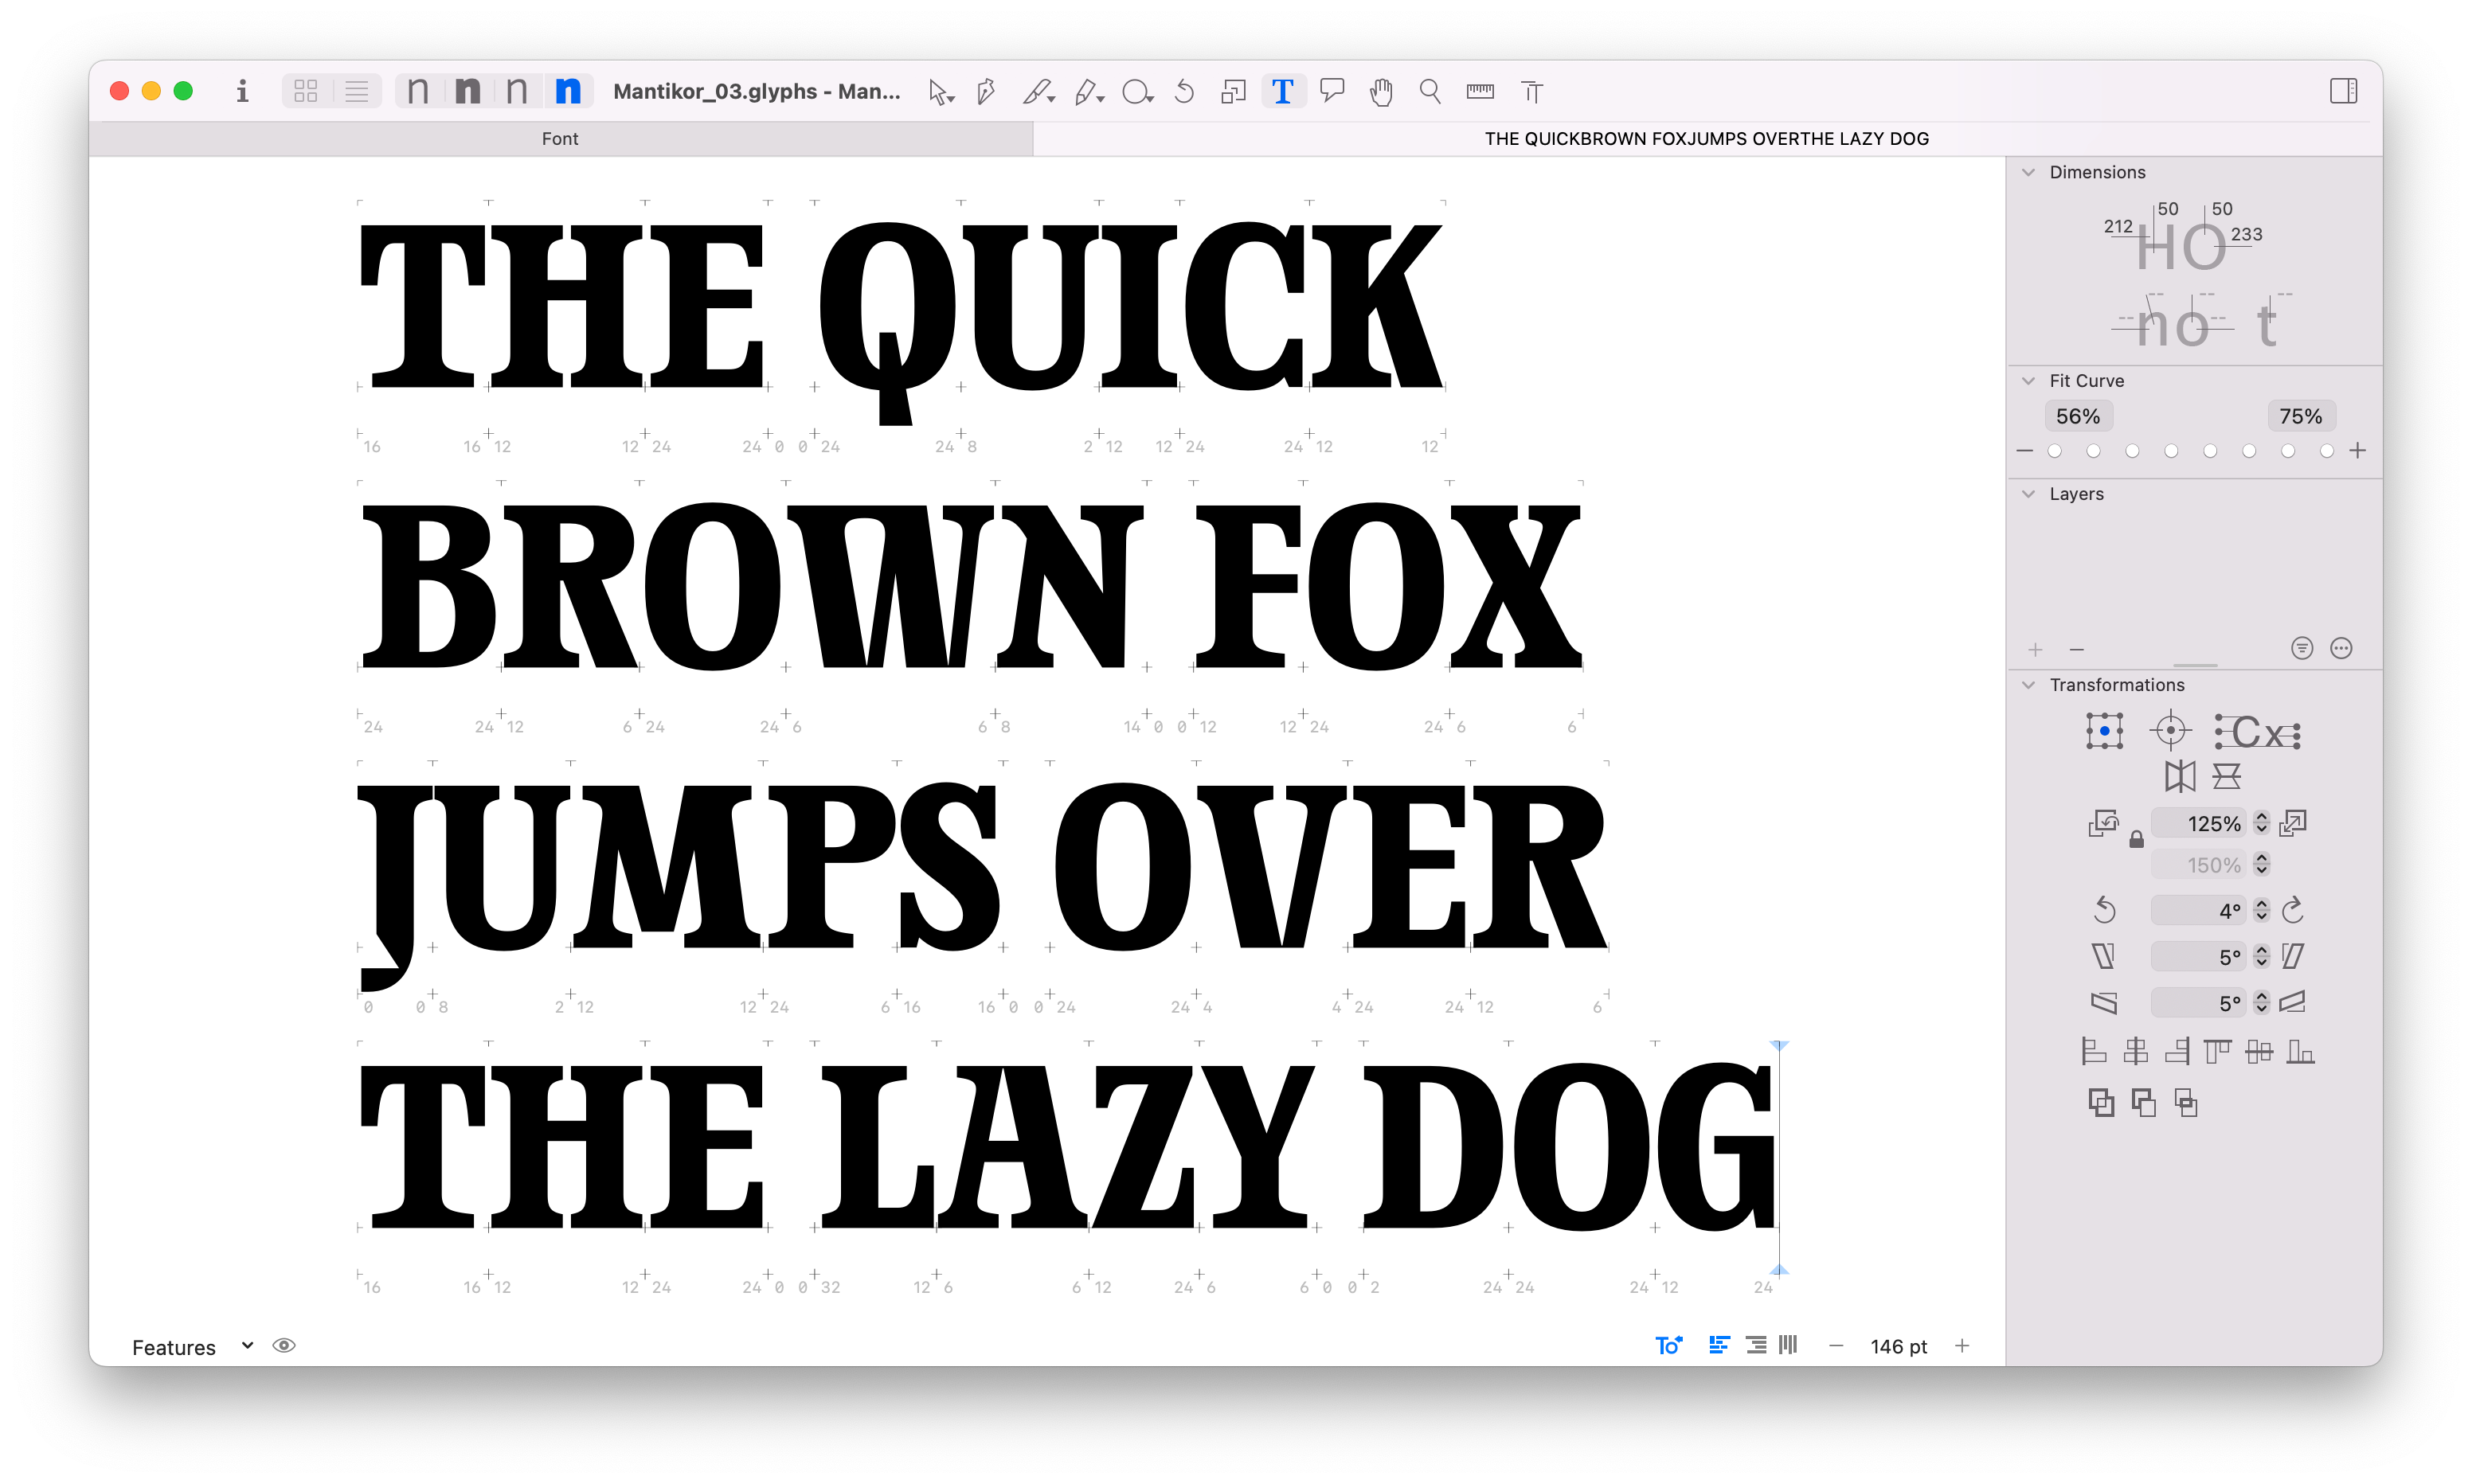Click the flip horizontal mirror icon
This screenshot has height=1484, width=2472.
pyautogui.click(x=2180, y=776)
